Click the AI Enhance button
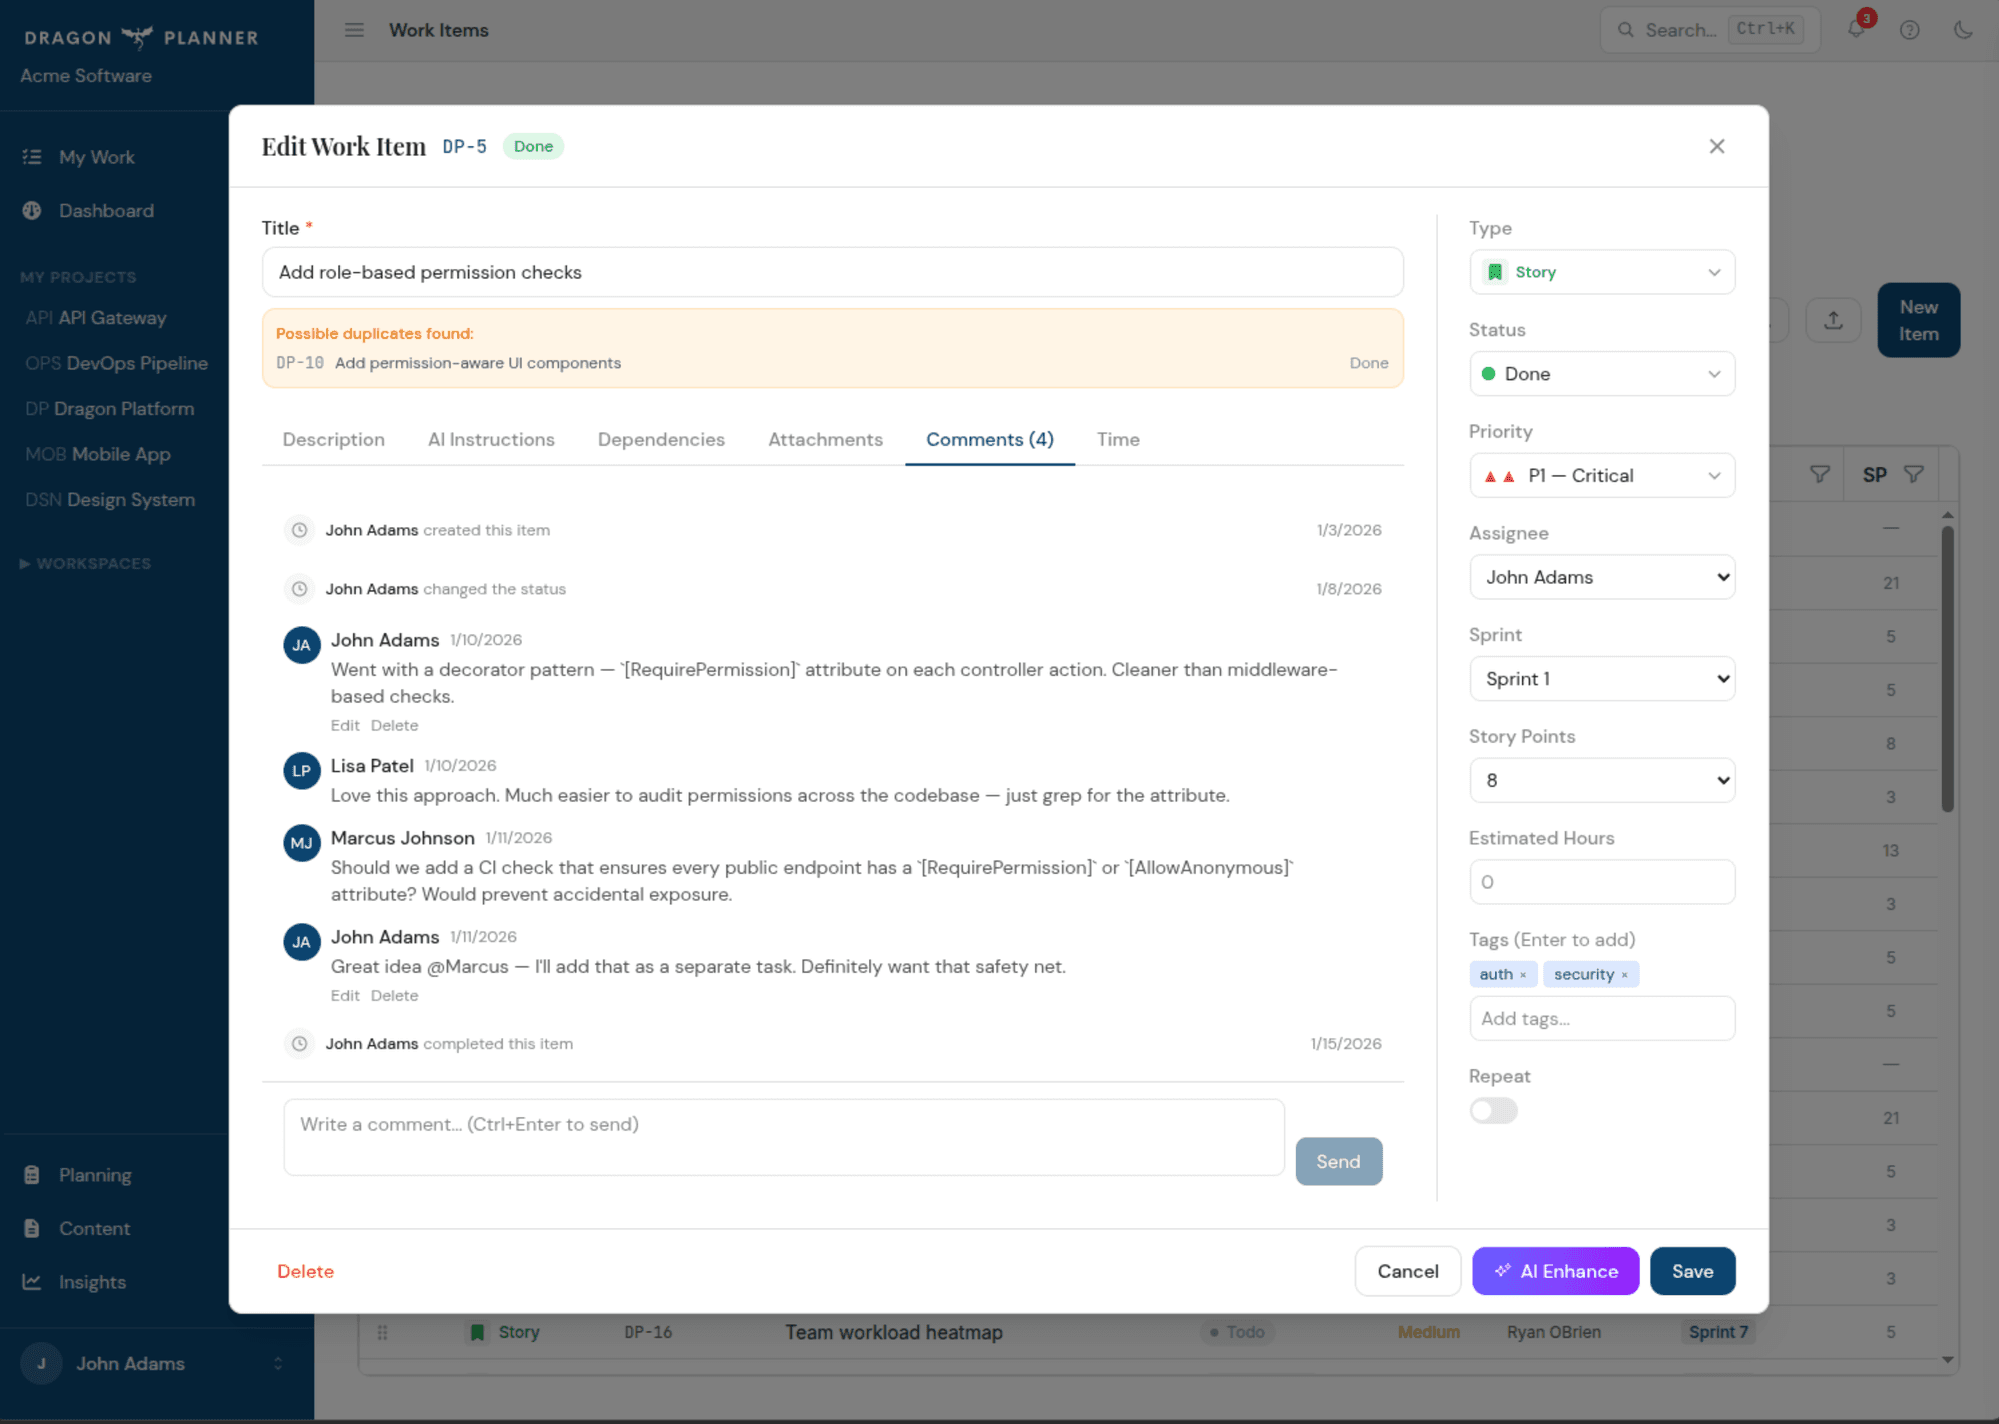 (1555, 1271)
